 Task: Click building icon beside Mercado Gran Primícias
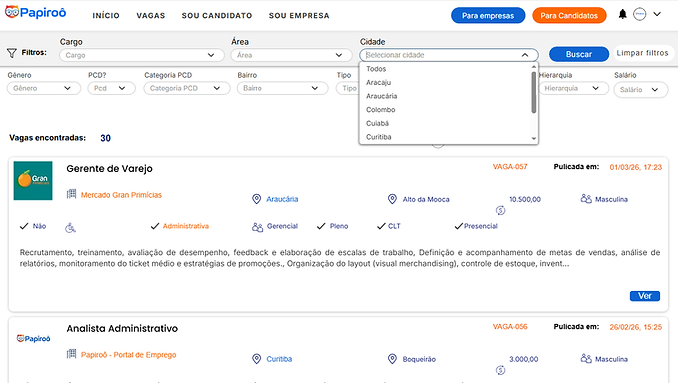click(x=71, y=194)
